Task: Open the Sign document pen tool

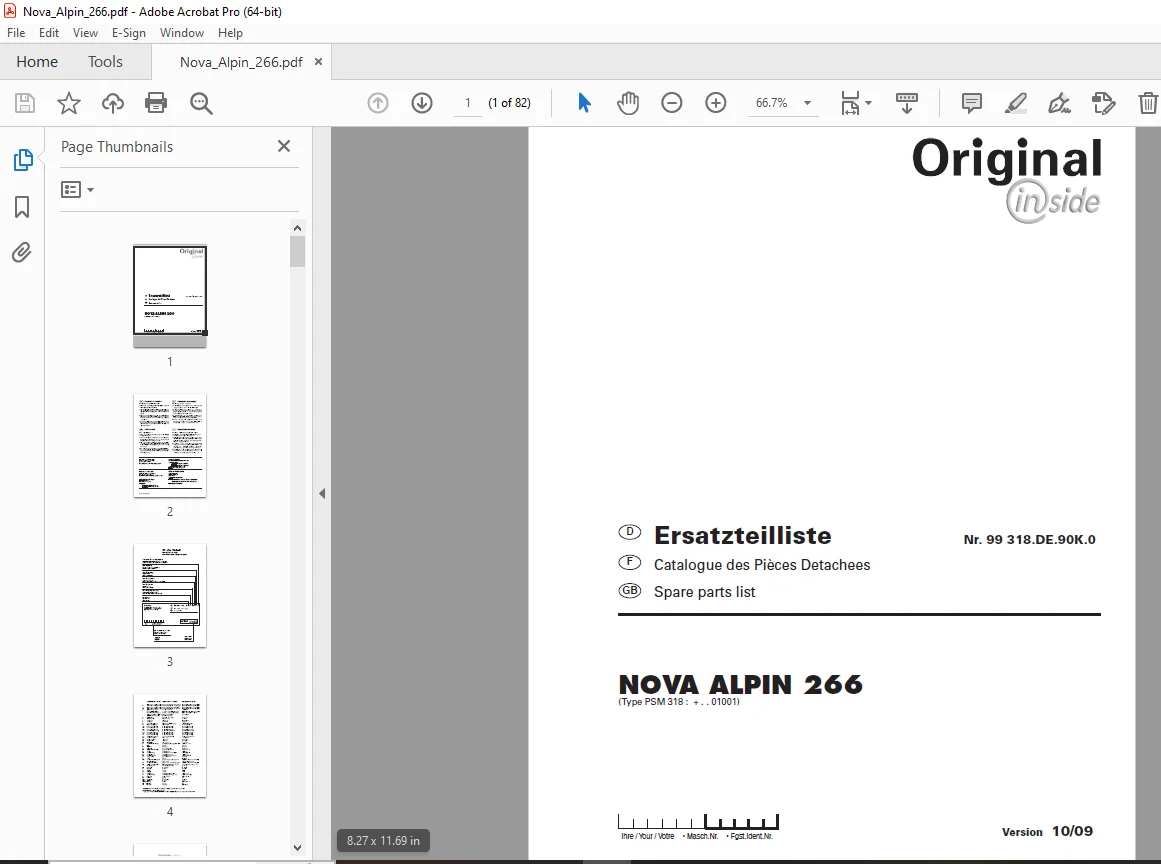Action: [1060, 103]
